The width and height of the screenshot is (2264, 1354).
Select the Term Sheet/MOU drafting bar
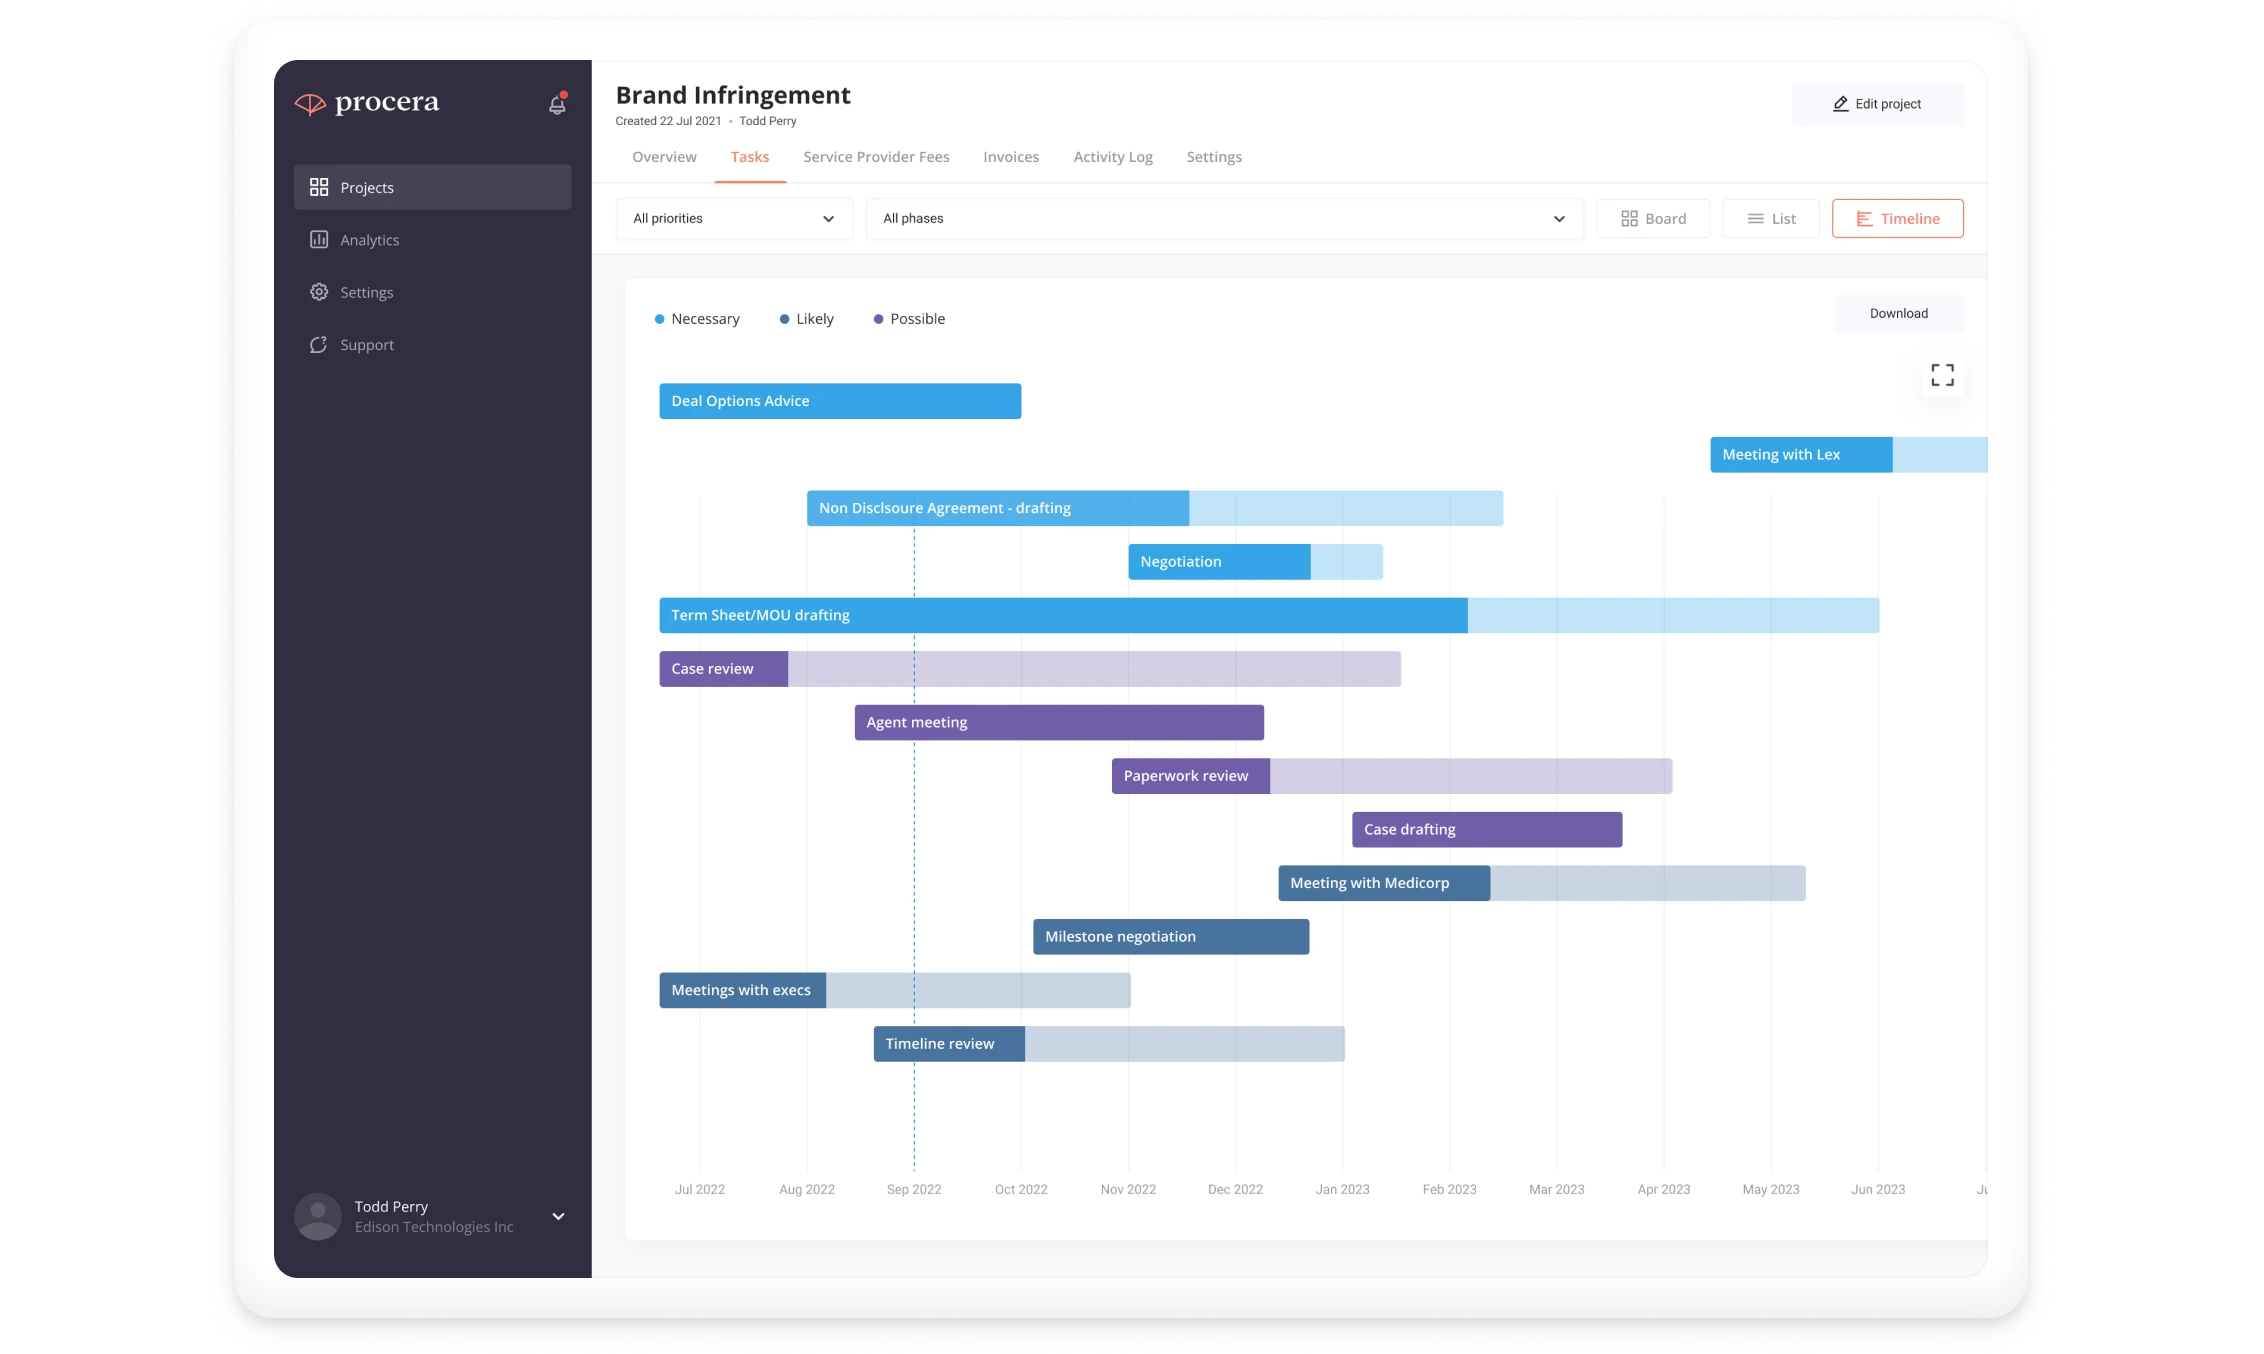1268,615
